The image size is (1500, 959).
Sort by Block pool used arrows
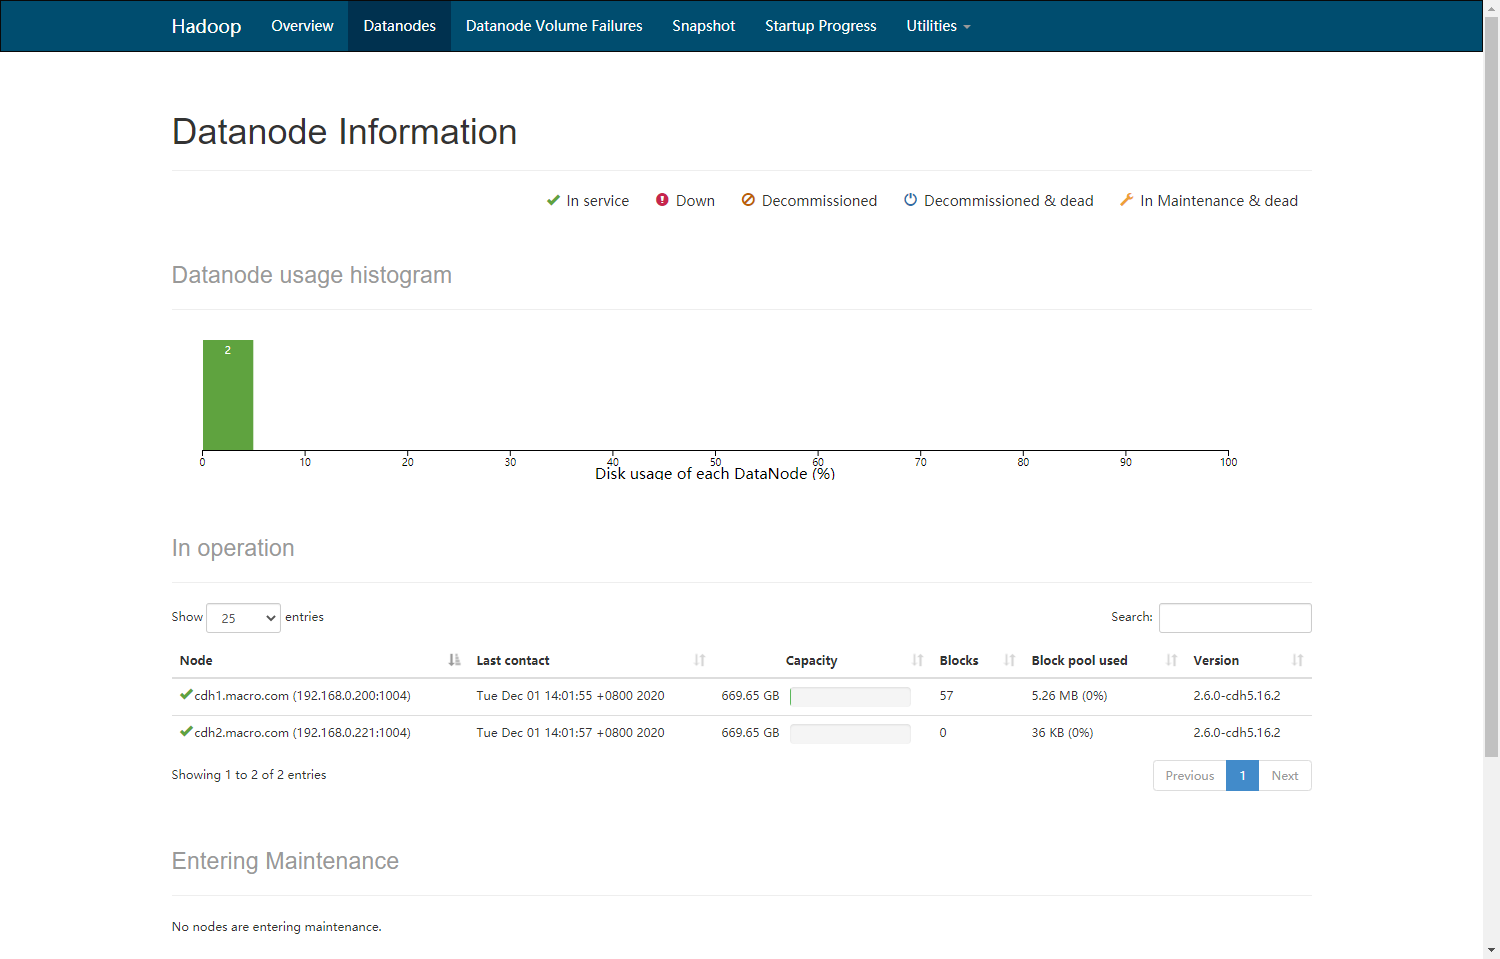pyautogui.click(x=1171, y=660)
